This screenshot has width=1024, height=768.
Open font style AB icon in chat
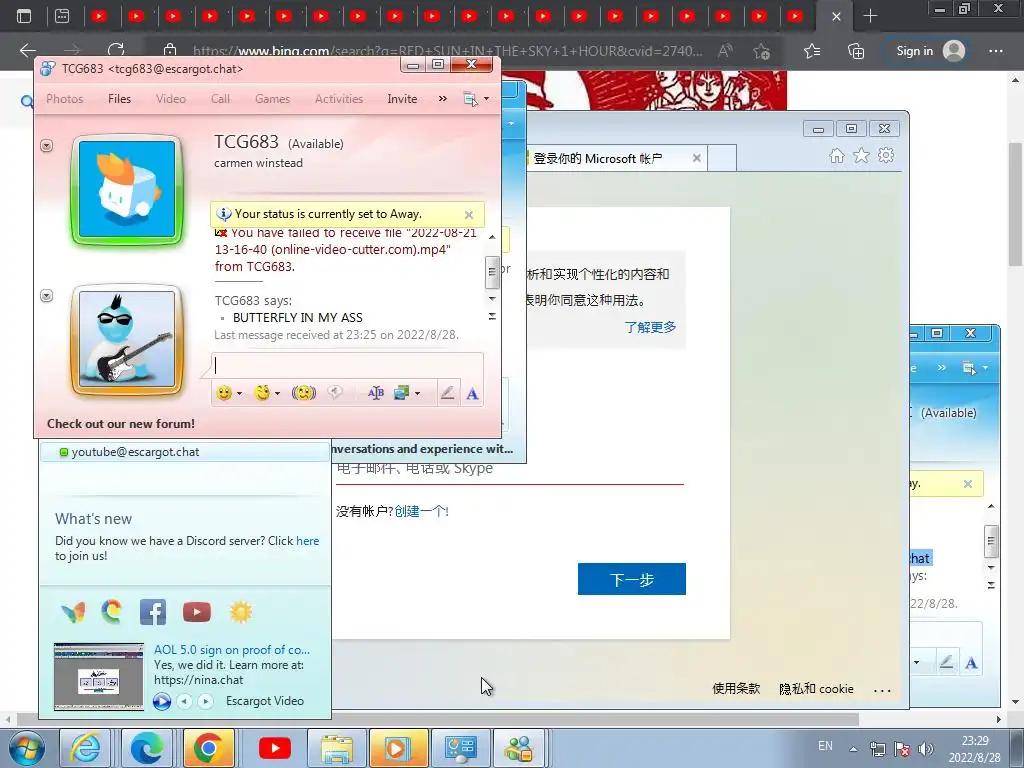(376, 393)
